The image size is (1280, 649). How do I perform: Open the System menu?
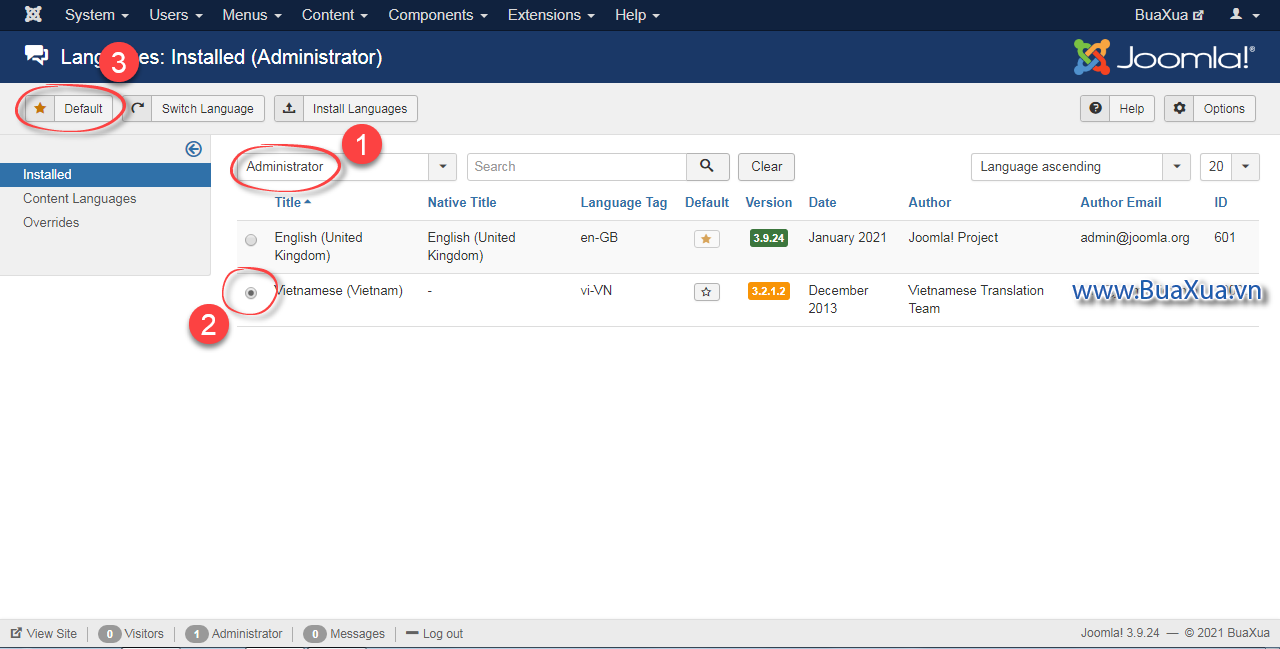[97, 15]
